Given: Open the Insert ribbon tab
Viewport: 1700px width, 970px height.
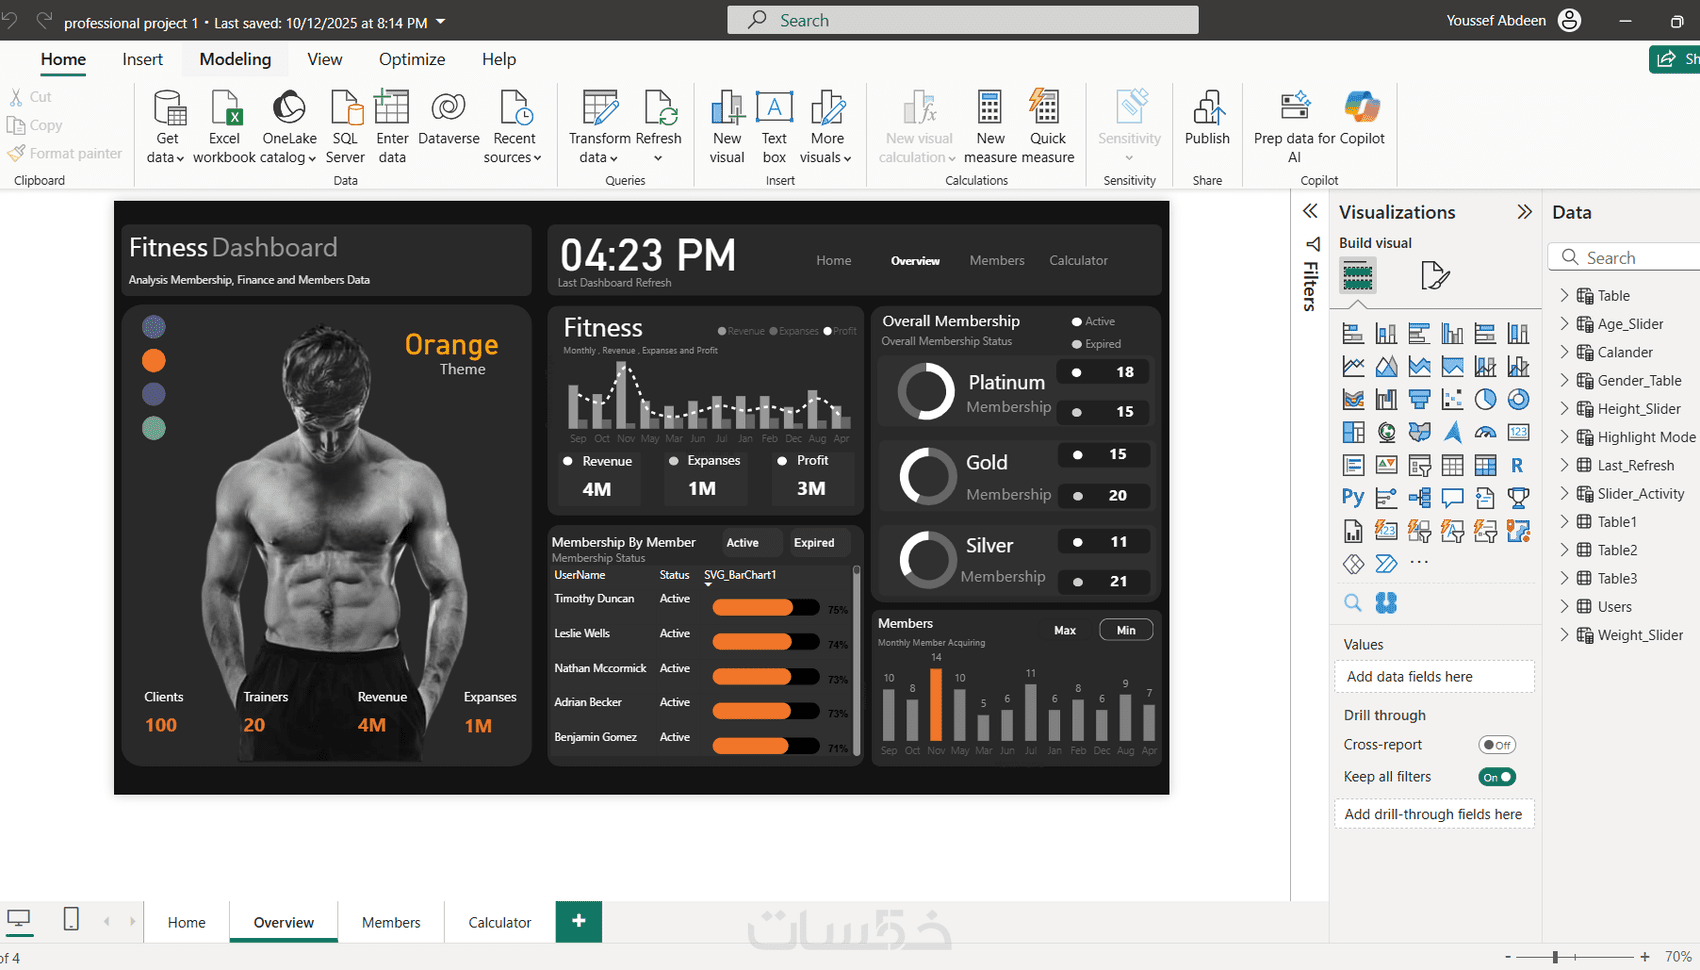Looking at the screenshot, I should click(143, 59).
